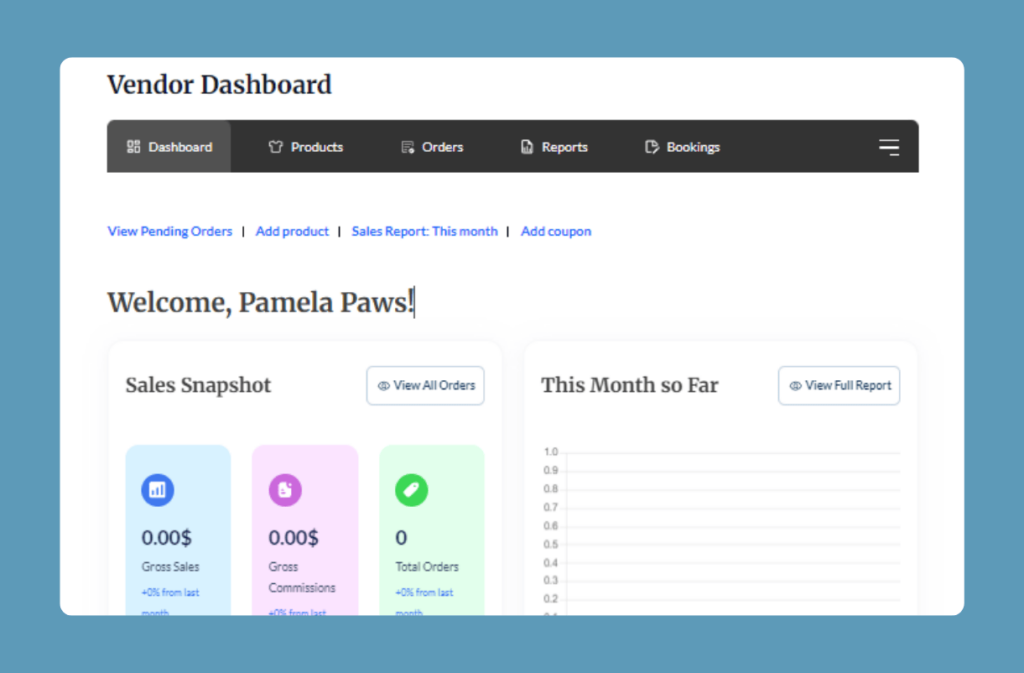Click the green Total Orders tag icon
Viewport: 1024px width, 673px height.
[x=411, y=490]
